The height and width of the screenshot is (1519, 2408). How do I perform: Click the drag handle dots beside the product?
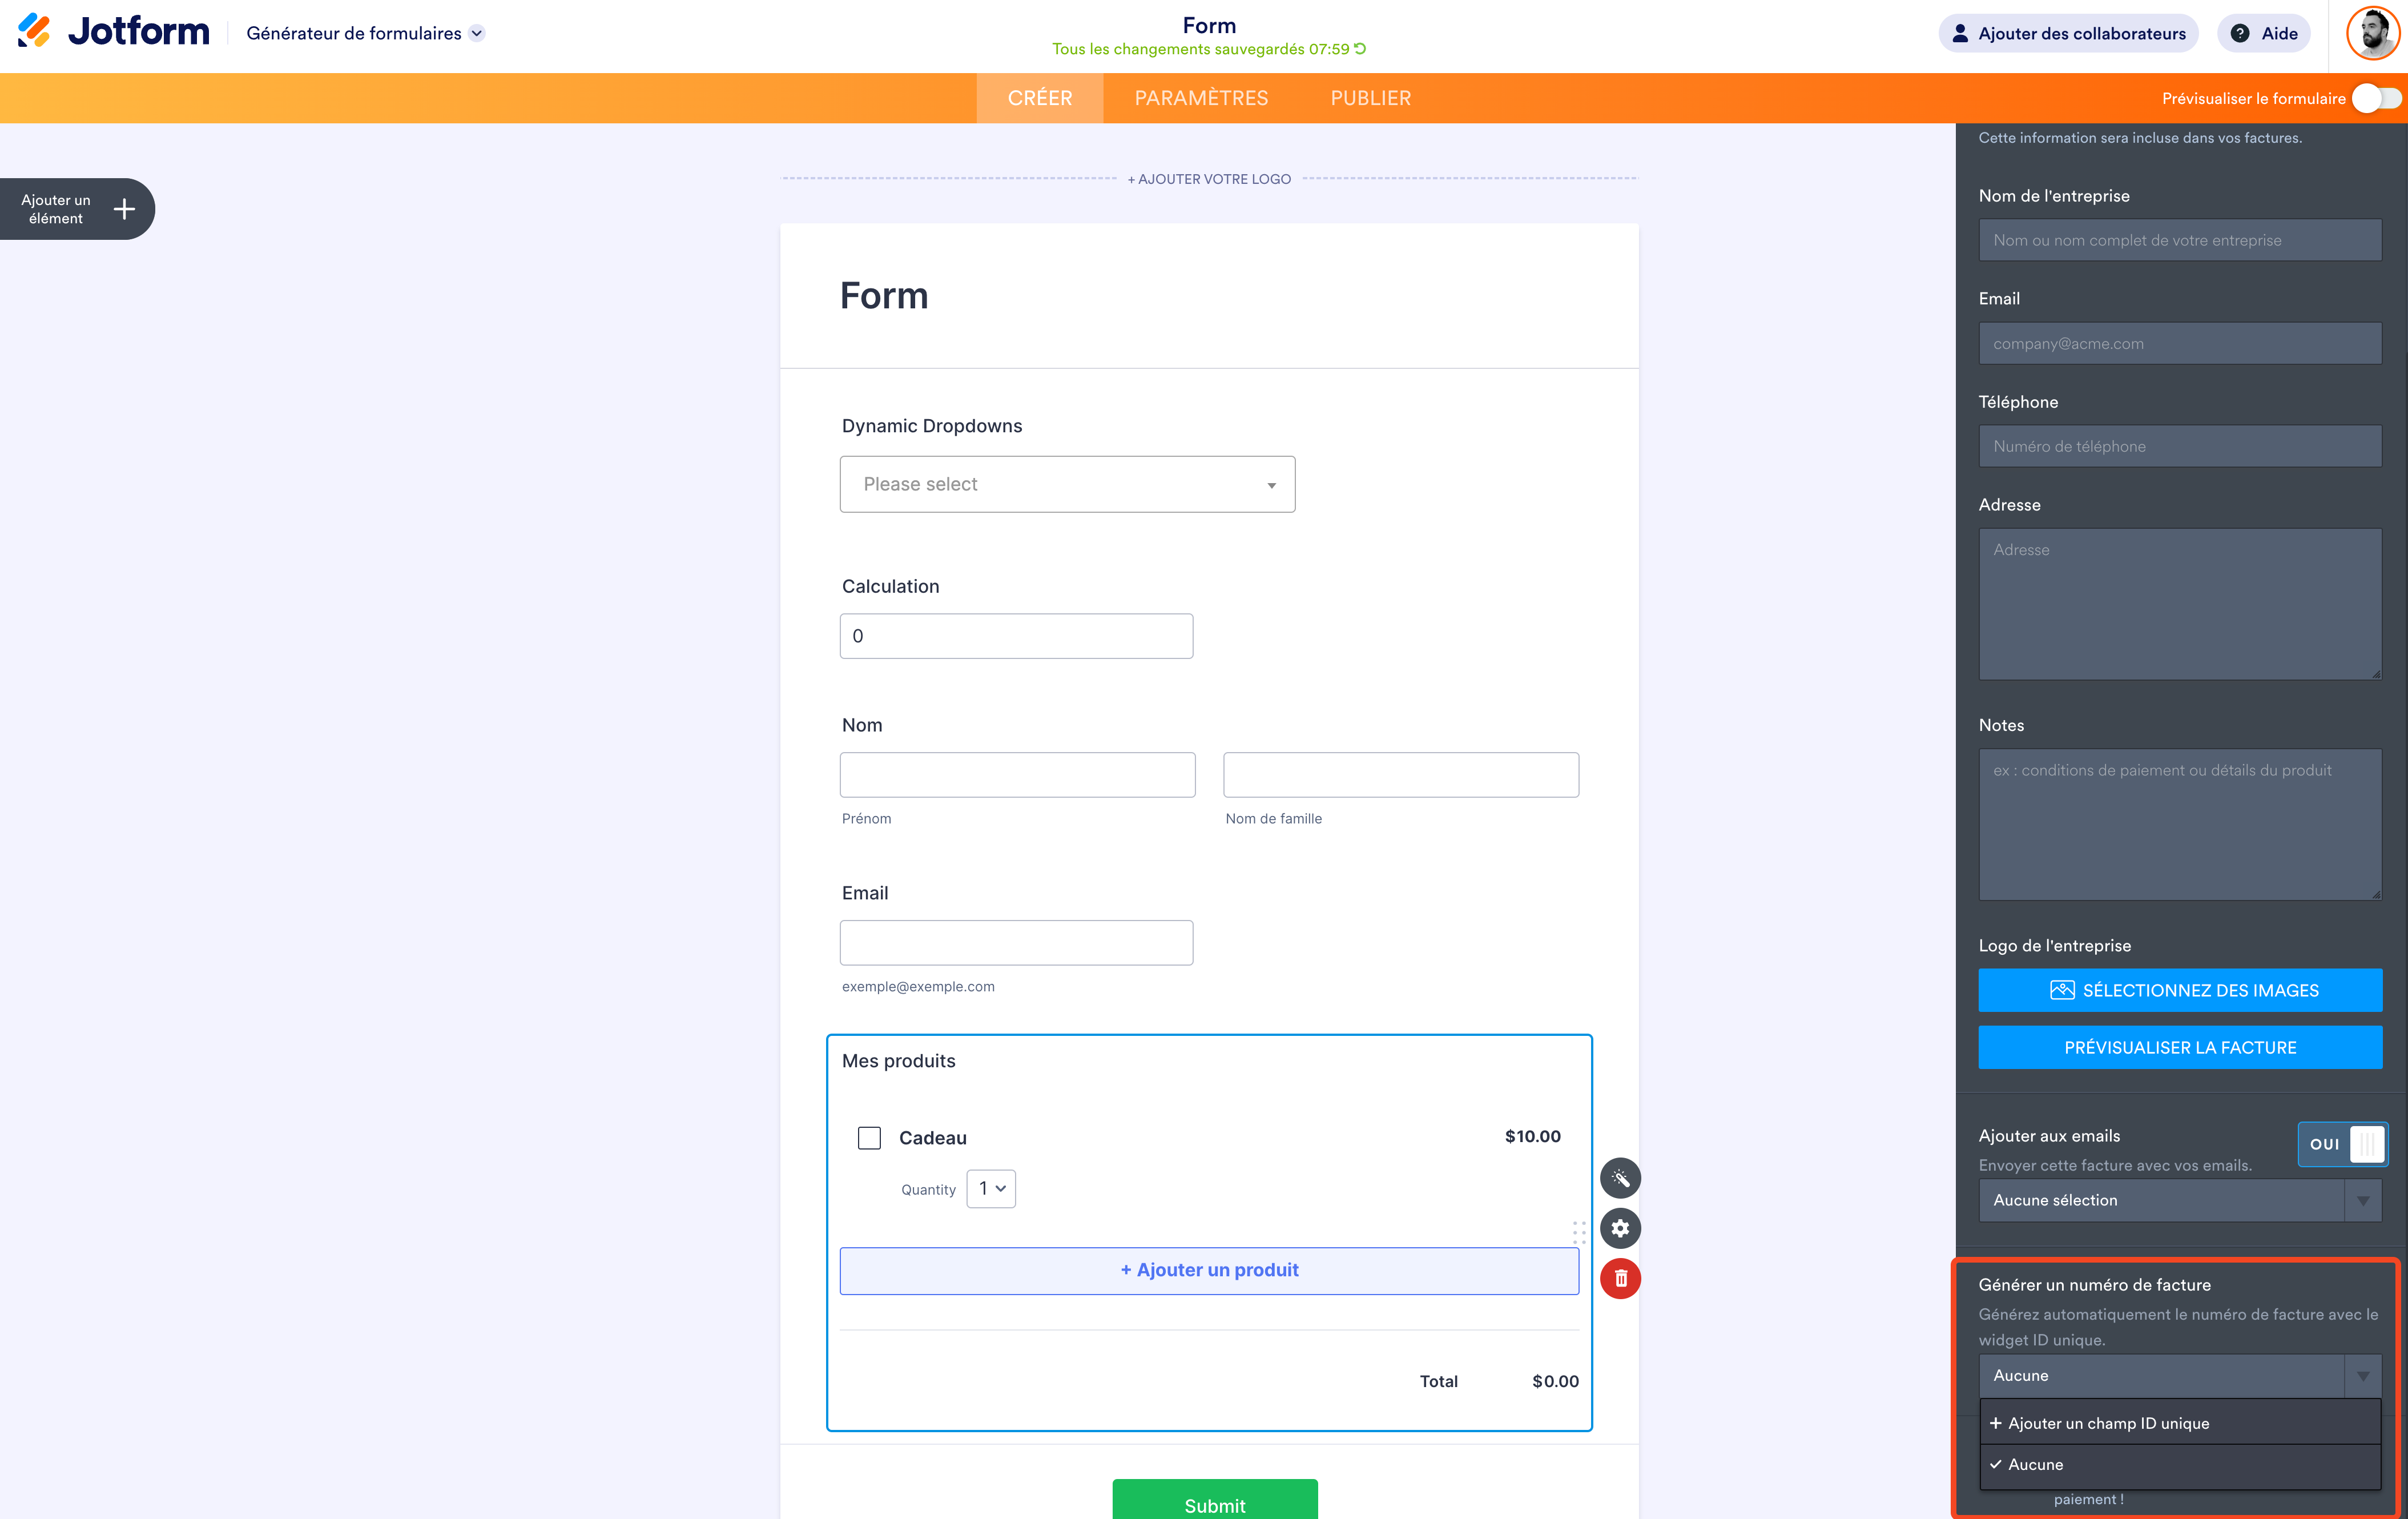point(1579,1232)
